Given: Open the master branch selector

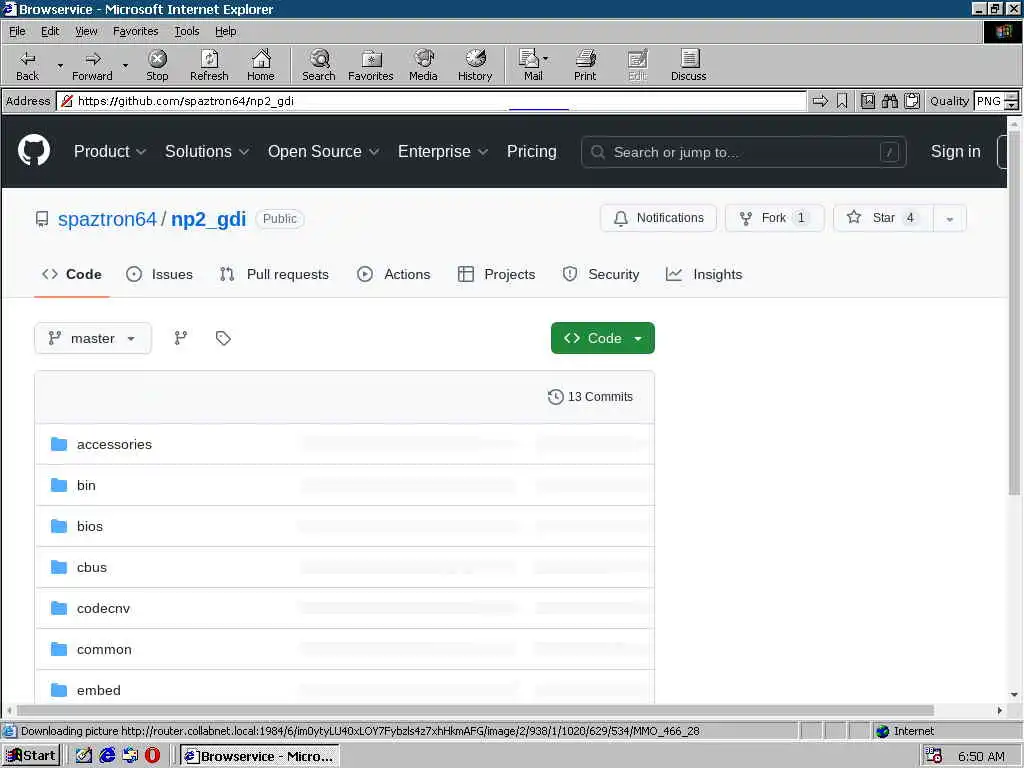Looking at the screenshot, I should pyautogui.click(x=93, y=338).
